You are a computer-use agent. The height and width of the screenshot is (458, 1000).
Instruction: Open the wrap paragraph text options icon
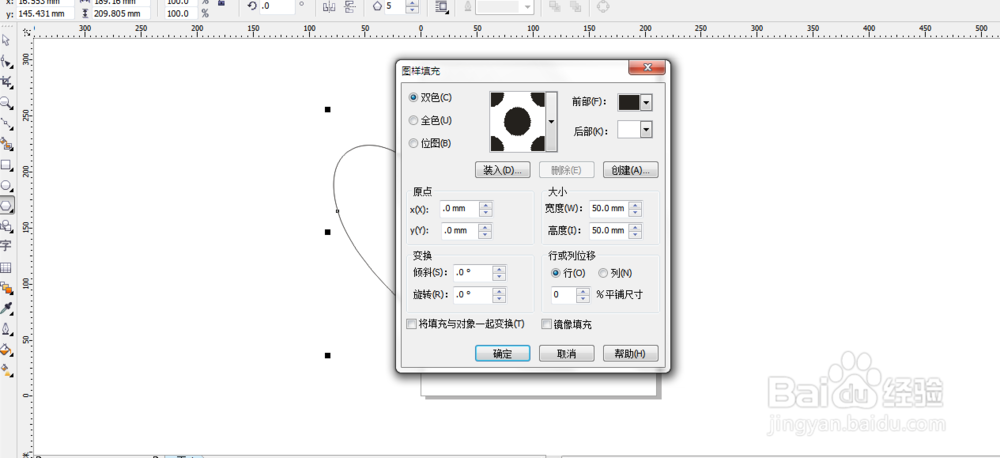coord(441,6)
